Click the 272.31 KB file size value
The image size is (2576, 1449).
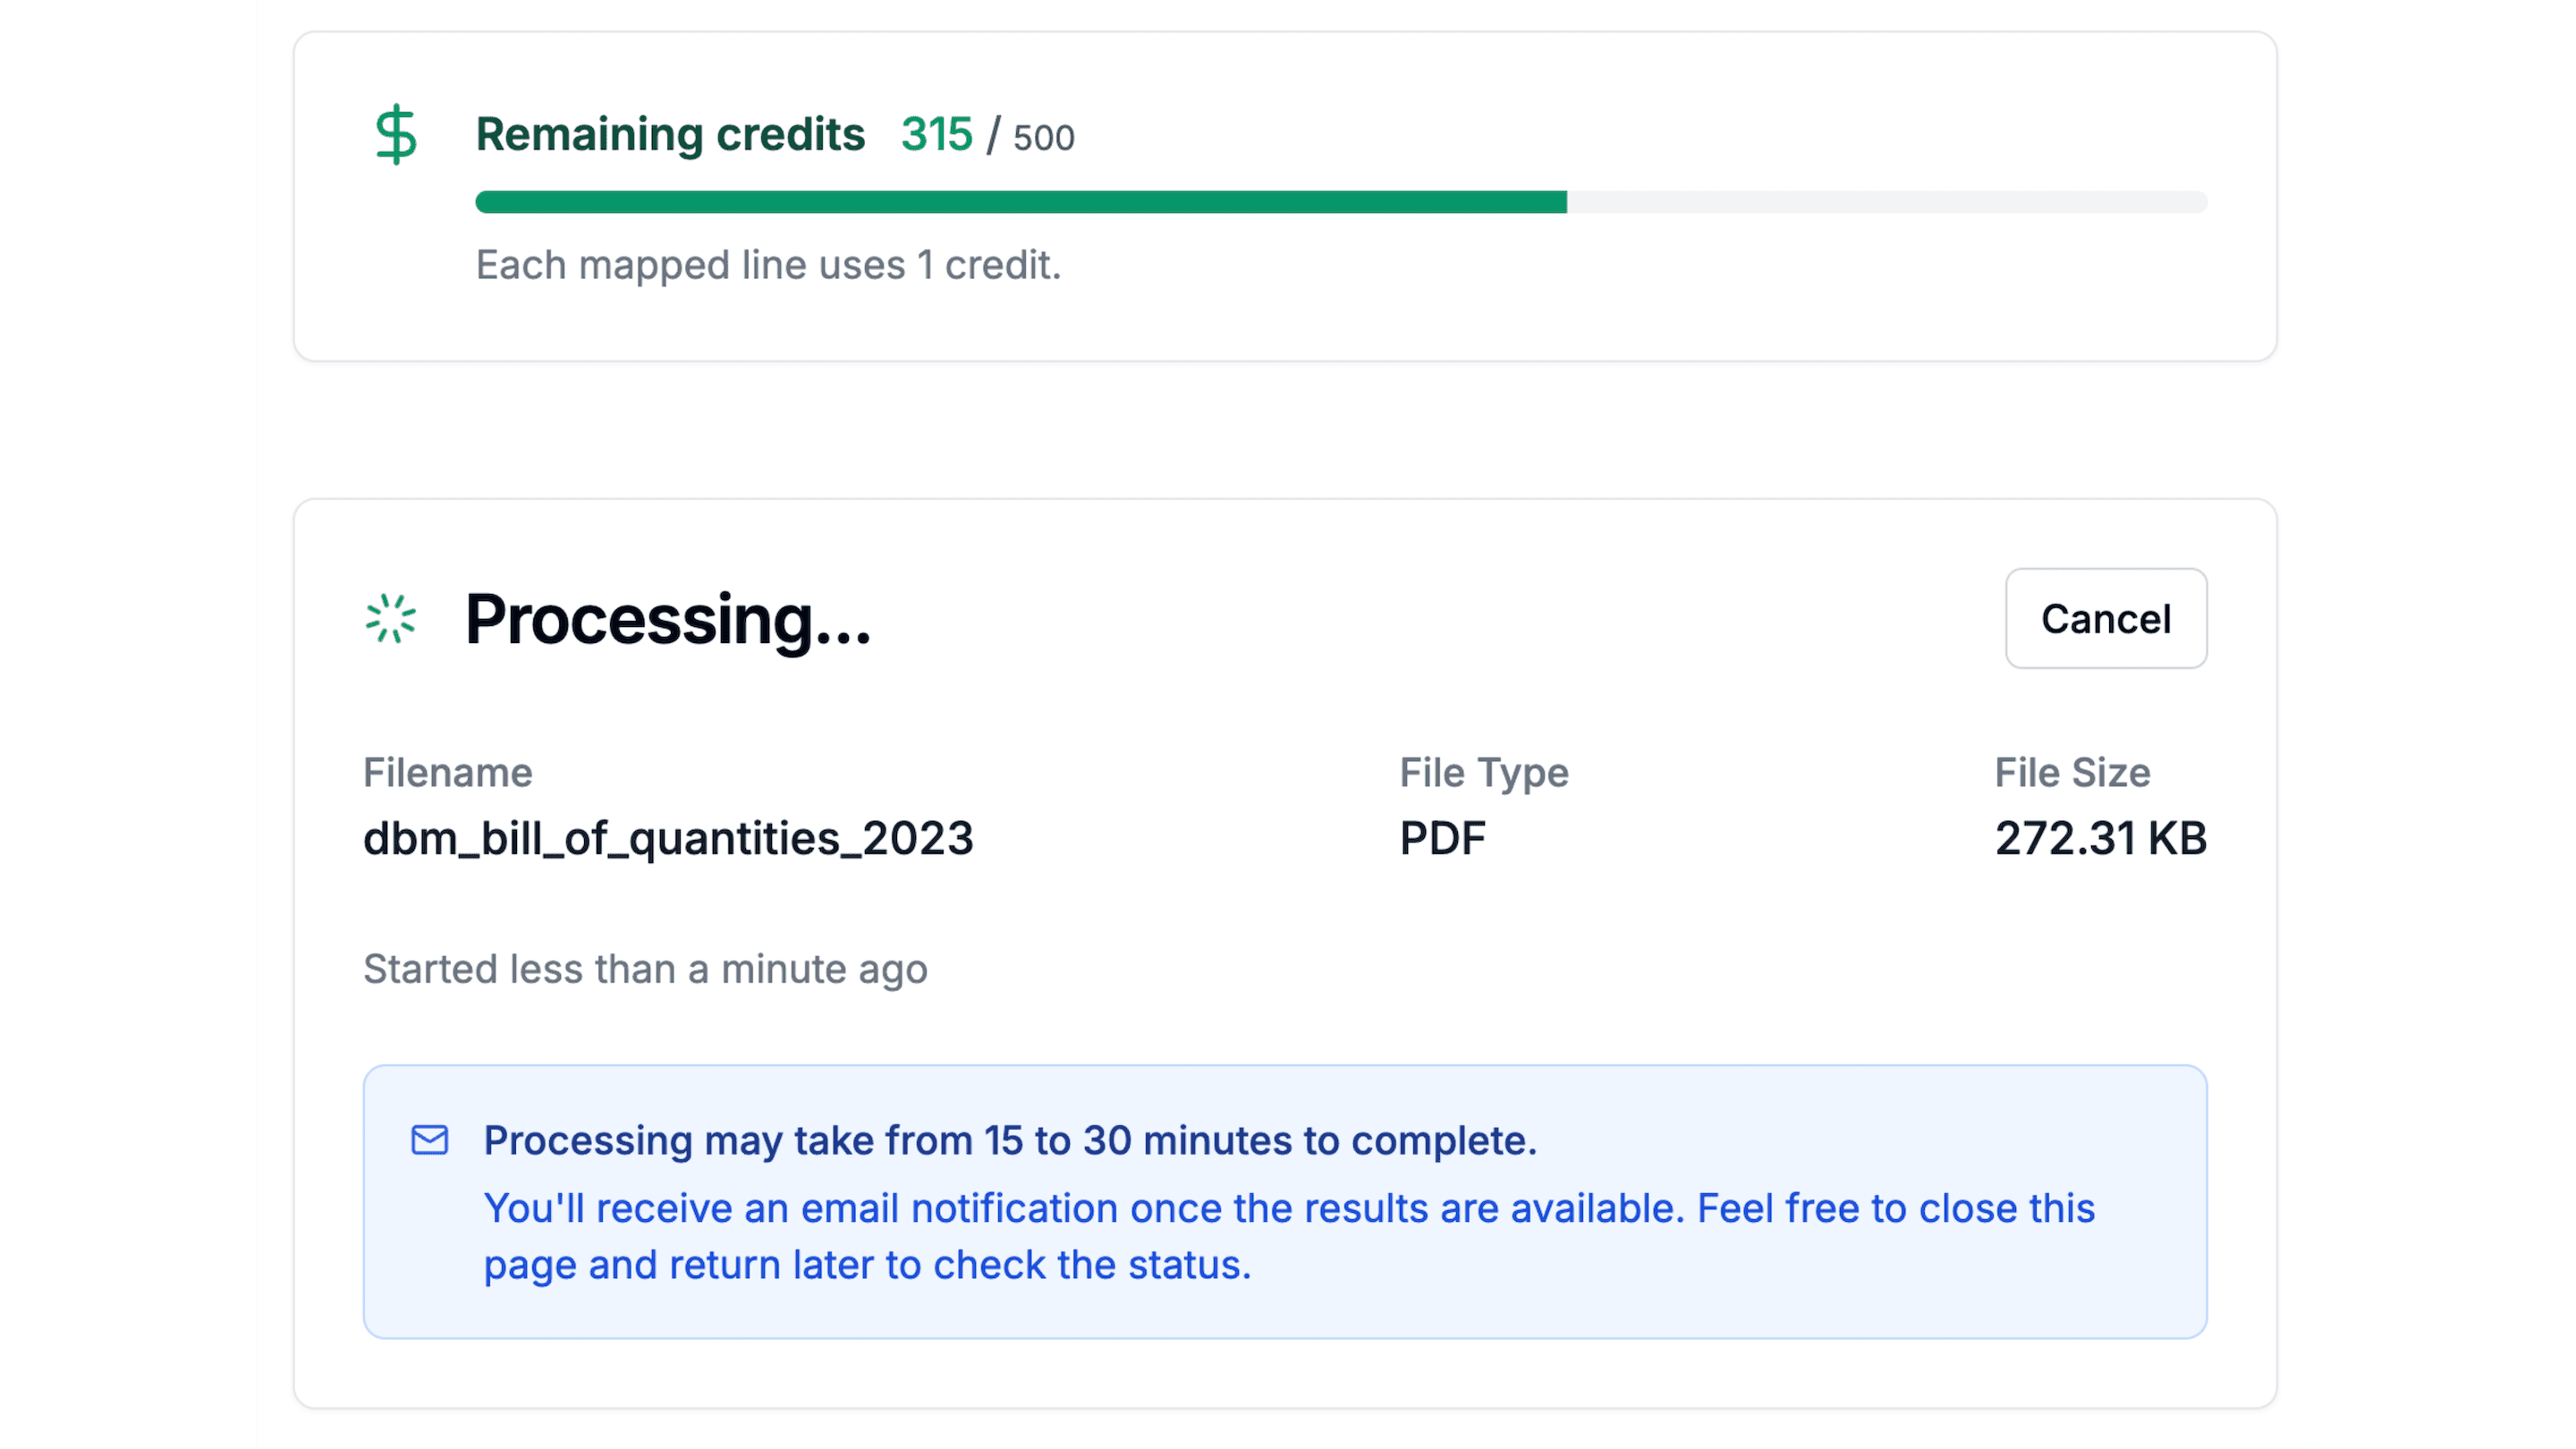(x=2100, y=838)
